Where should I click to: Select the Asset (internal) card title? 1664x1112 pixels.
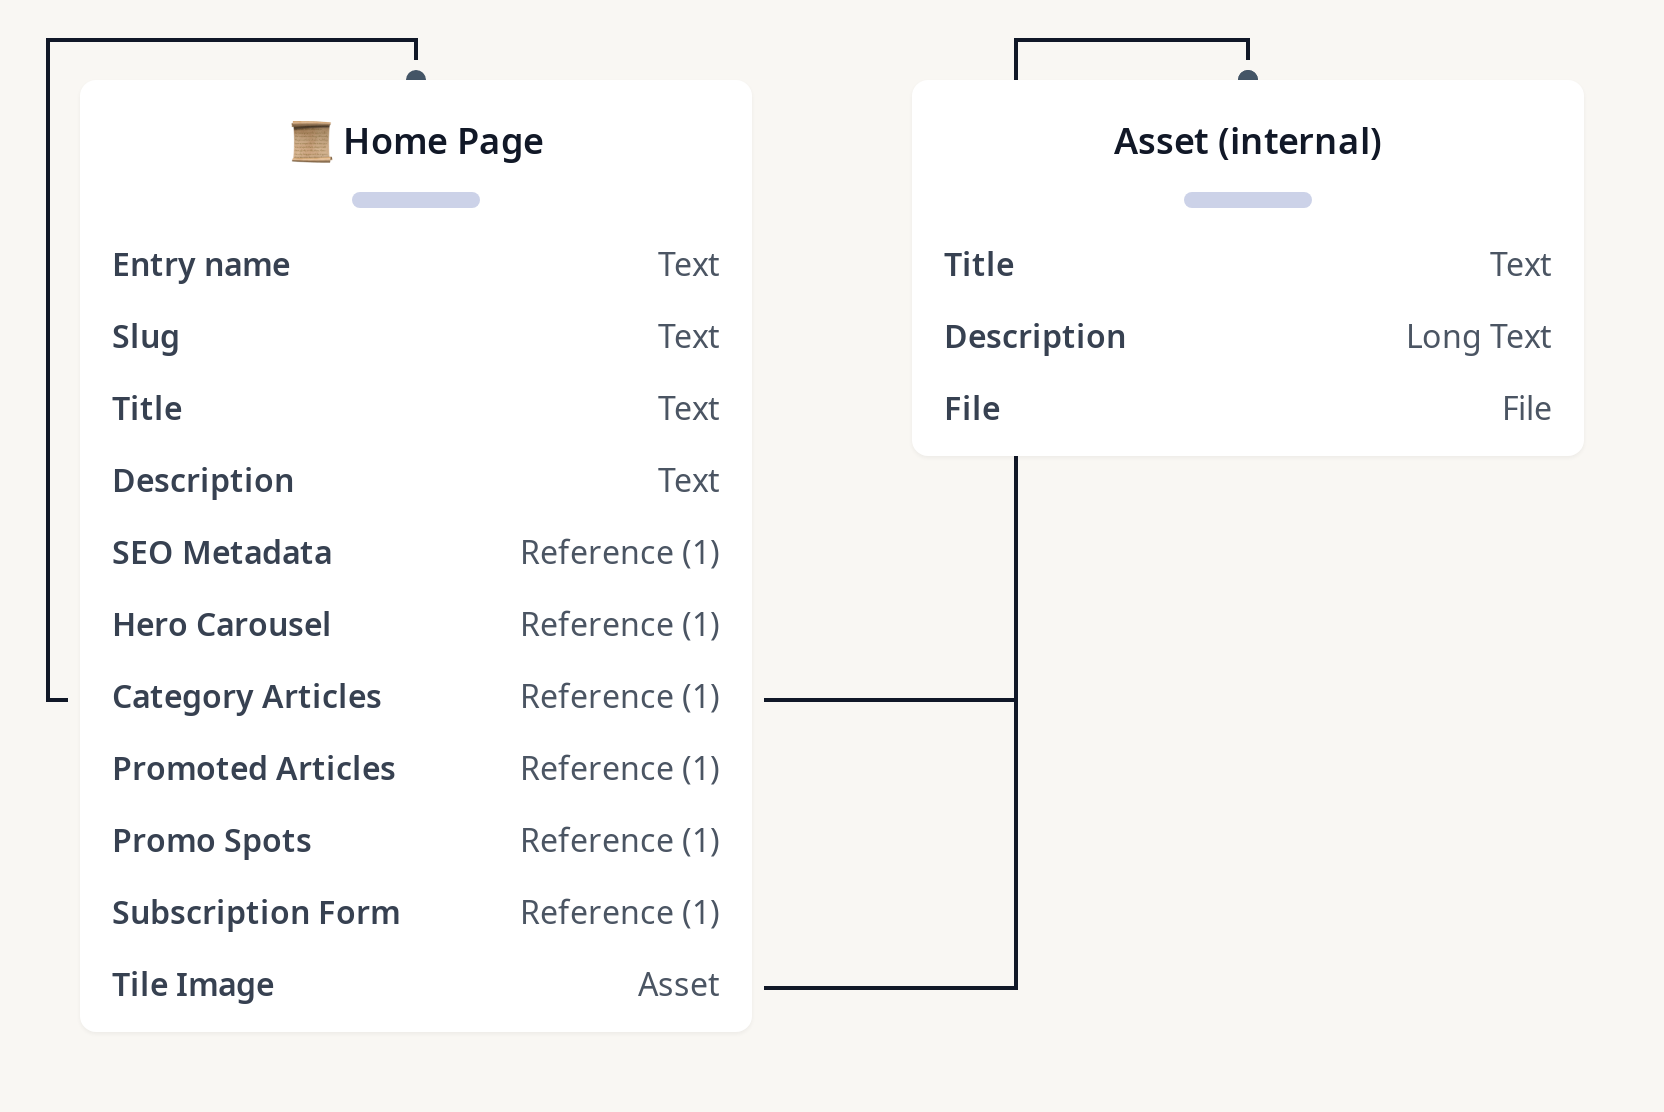[x=1248, y=142]
